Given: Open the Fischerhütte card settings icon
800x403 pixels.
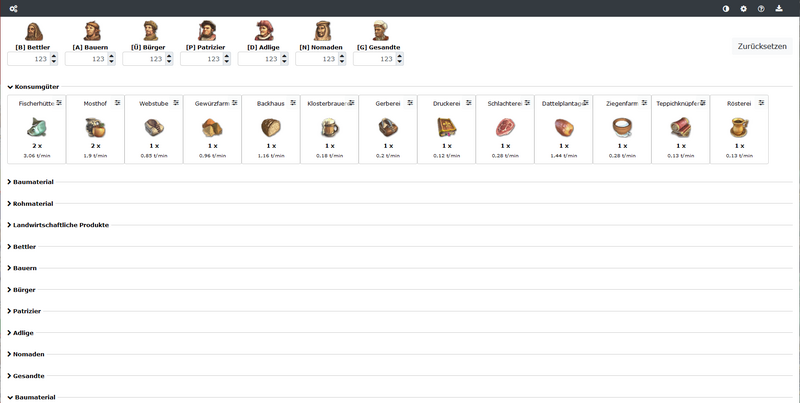Looking at the screenshot, I should click(x=59, y=103).
